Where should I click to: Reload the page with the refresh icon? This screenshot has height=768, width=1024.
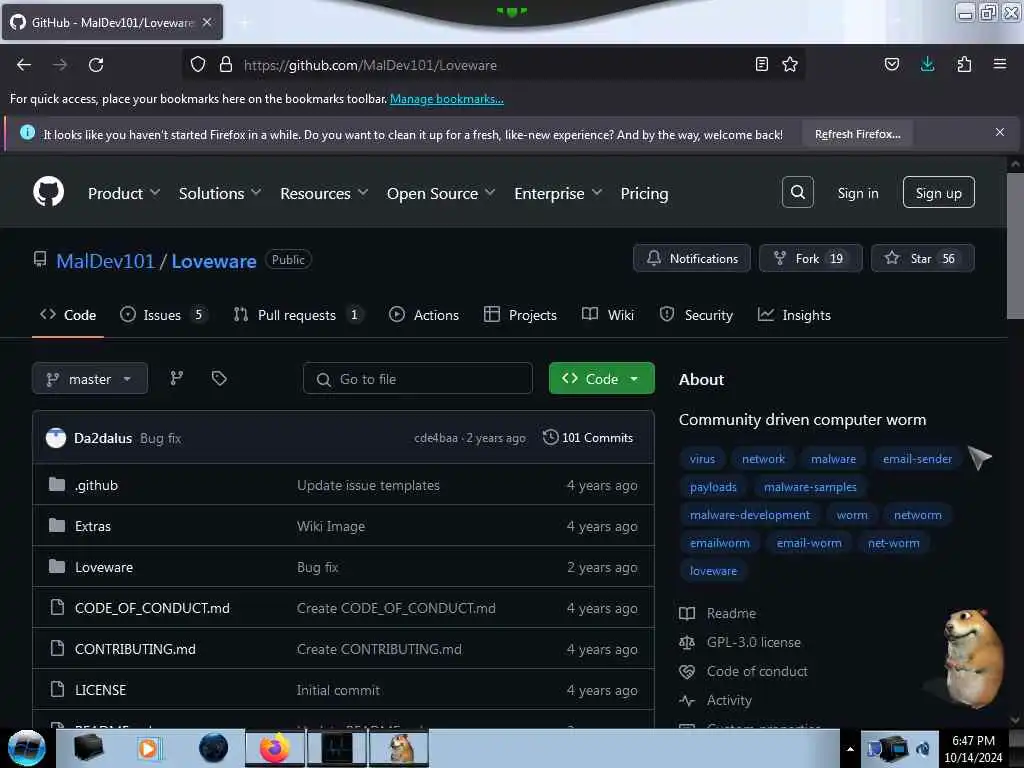pyautogui.click(x=96, y=65)
